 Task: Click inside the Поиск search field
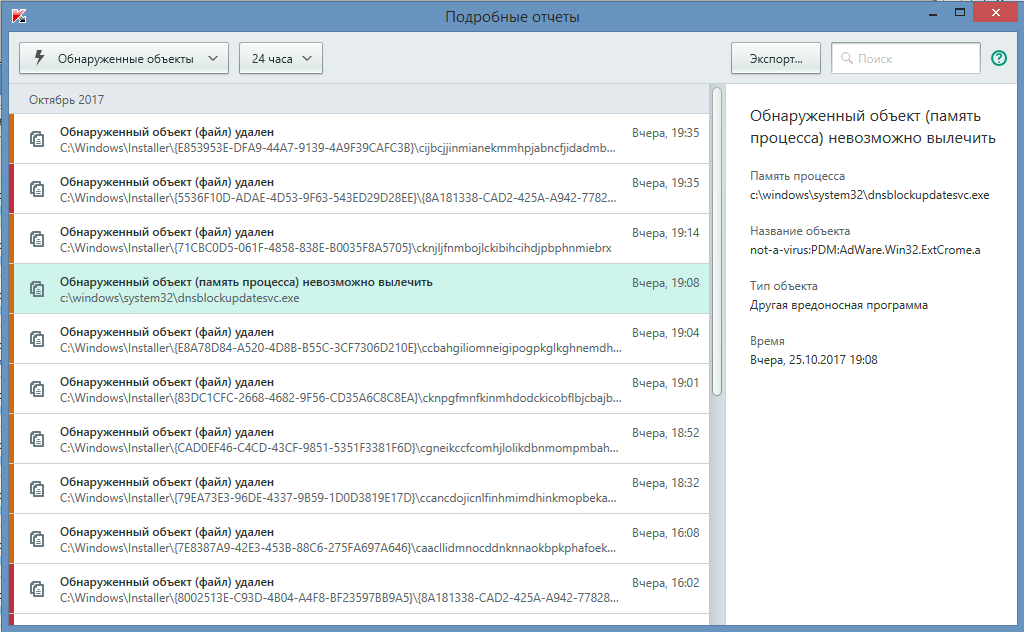coord(912,59)
